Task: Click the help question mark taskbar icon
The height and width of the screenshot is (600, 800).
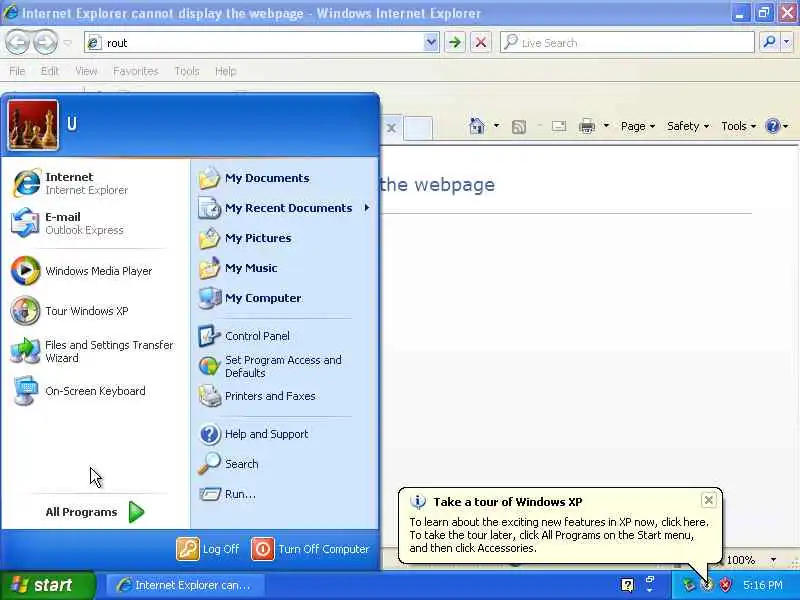Action: [x=628, y=585]
